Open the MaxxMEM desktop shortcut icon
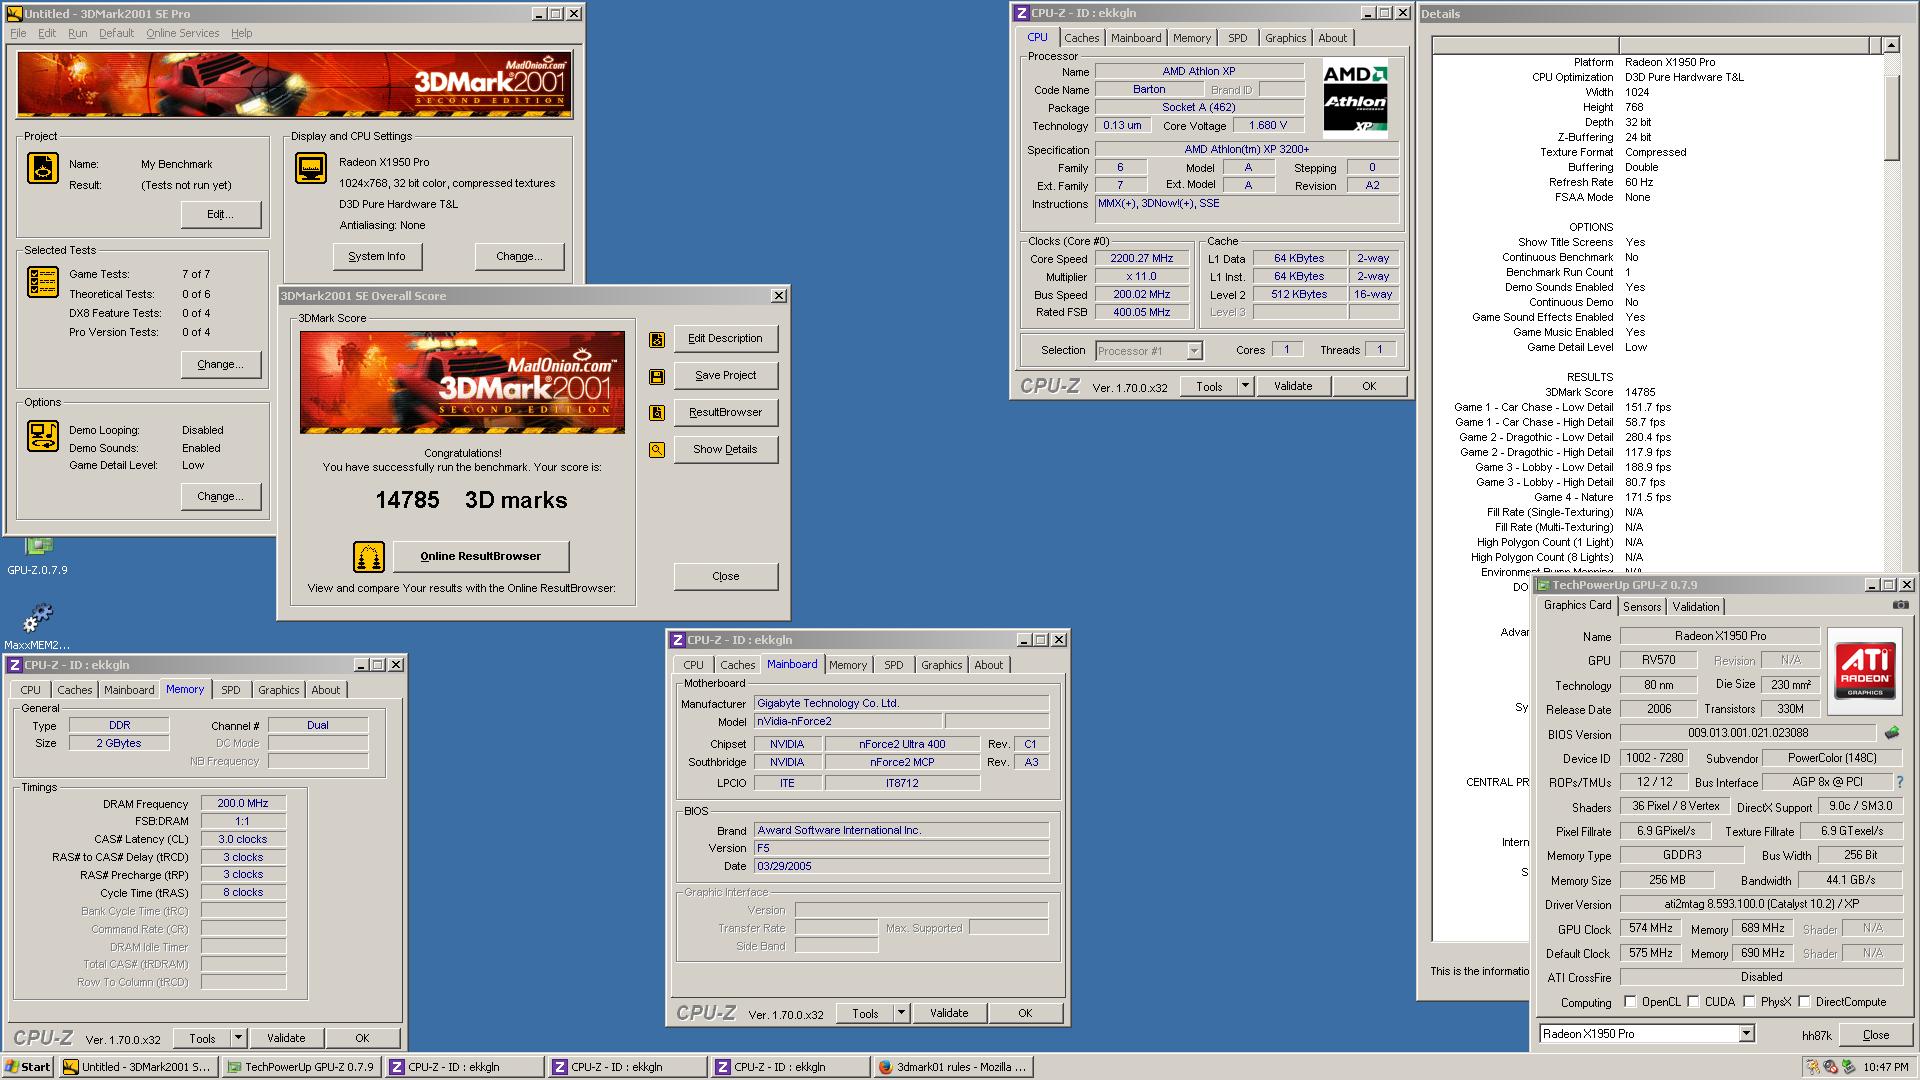Image resolution: width=1920 pixels, height=1080 pixels. click(x=38, y=616)
